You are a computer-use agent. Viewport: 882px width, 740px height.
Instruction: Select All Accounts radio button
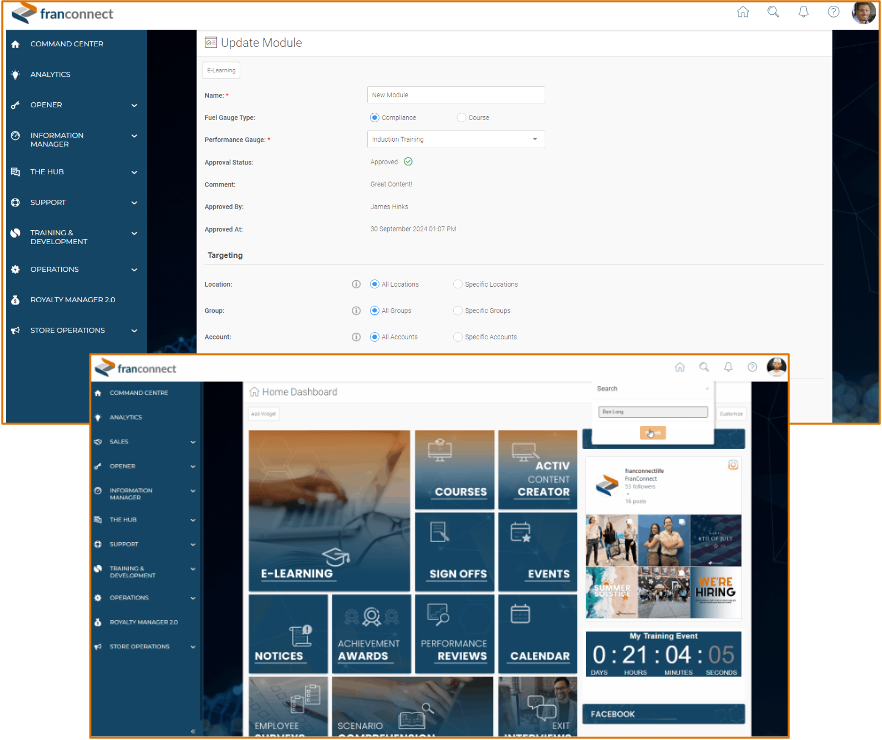click(374, 337)
